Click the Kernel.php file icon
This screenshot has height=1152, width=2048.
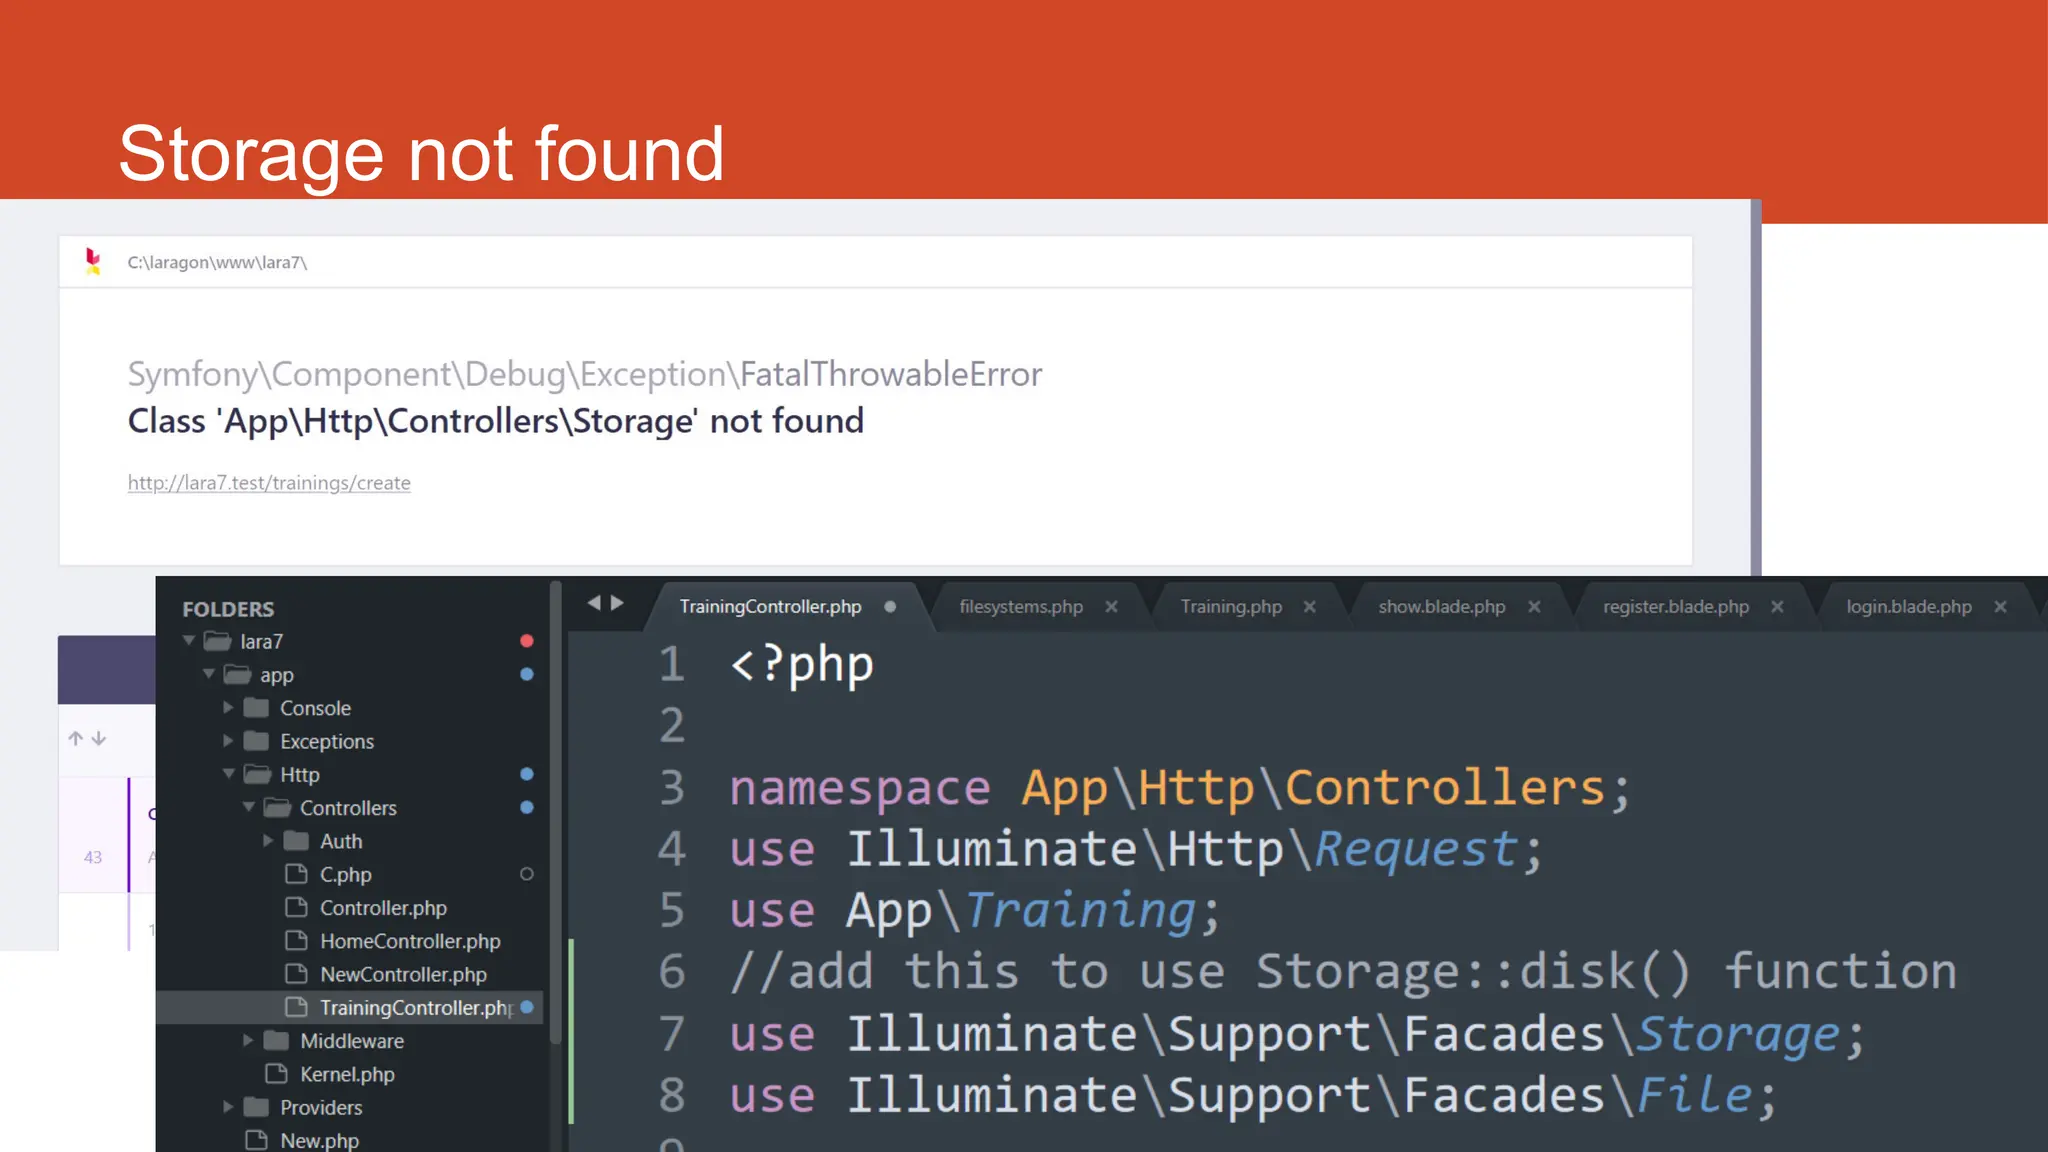click(x=276, y=1074)
